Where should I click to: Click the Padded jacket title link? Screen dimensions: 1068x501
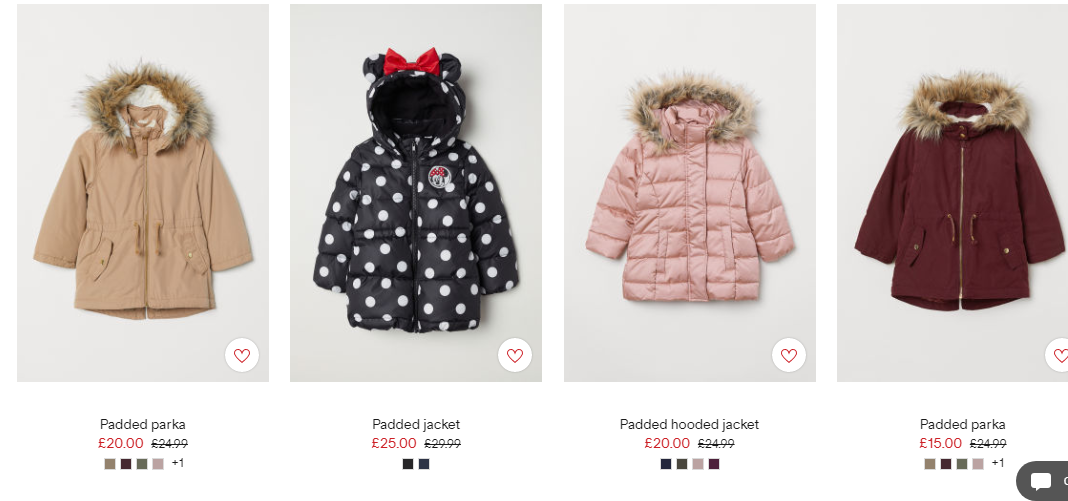[416, 424]
